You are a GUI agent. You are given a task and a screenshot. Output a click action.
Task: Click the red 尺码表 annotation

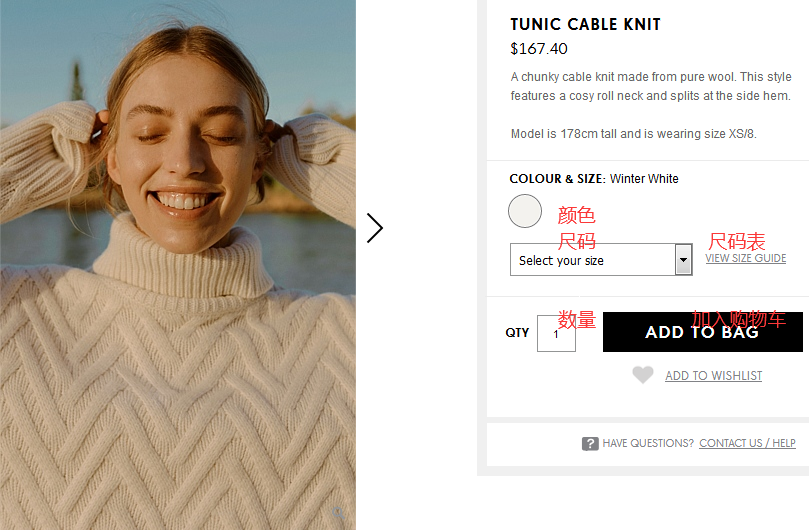click(737, 241)
